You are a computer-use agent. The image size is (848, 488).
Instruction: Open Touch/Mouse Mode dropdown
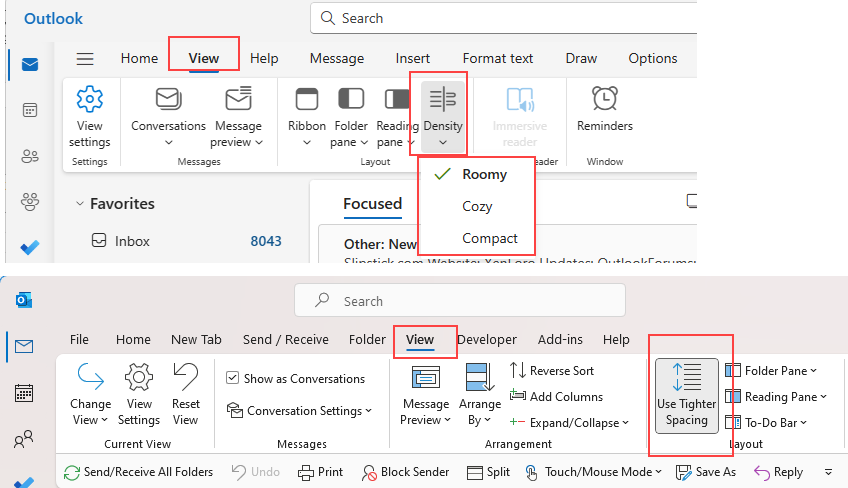593,472
